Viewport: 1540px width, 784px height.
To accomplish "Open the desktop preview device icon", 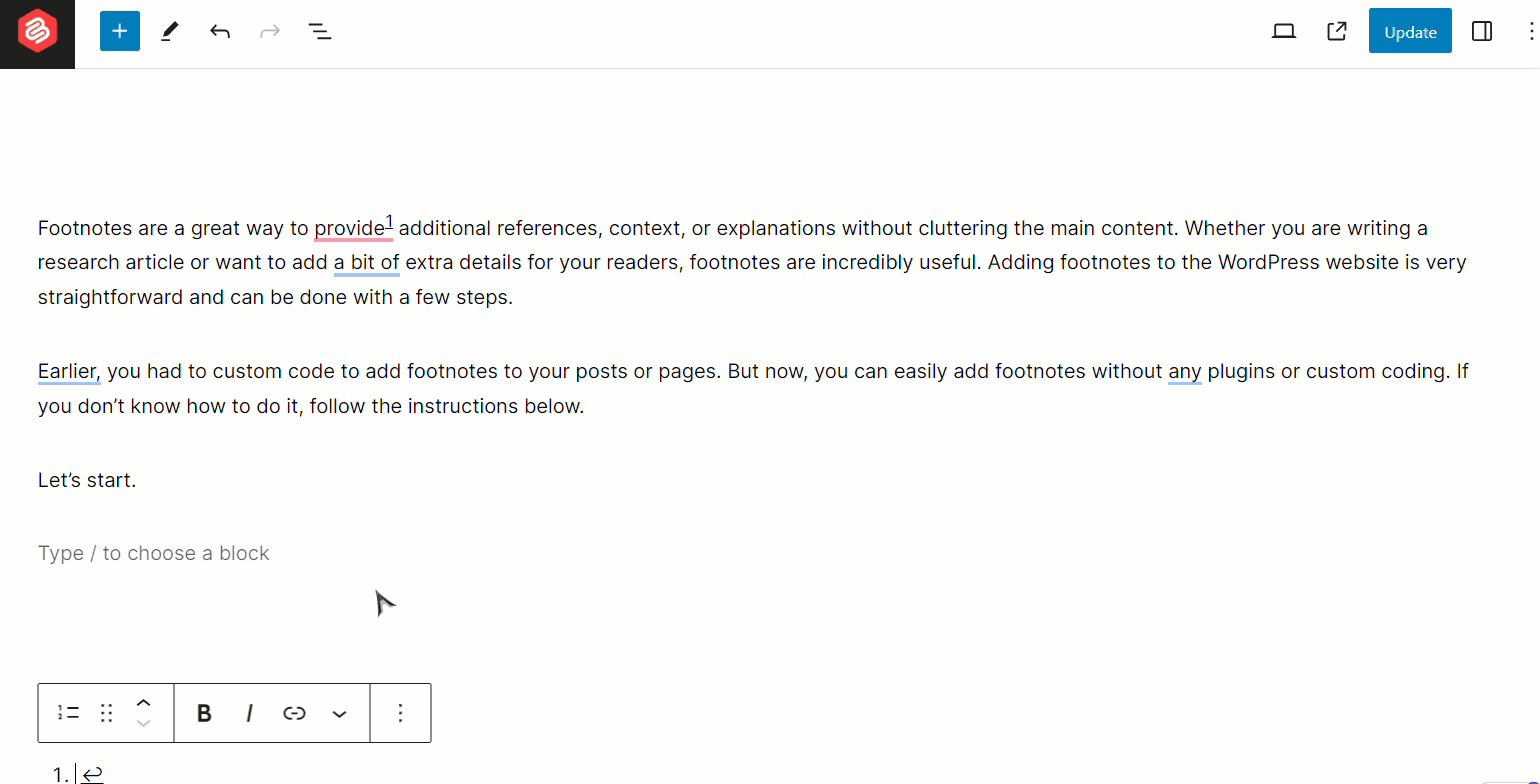I will [x=1284, y=31].
